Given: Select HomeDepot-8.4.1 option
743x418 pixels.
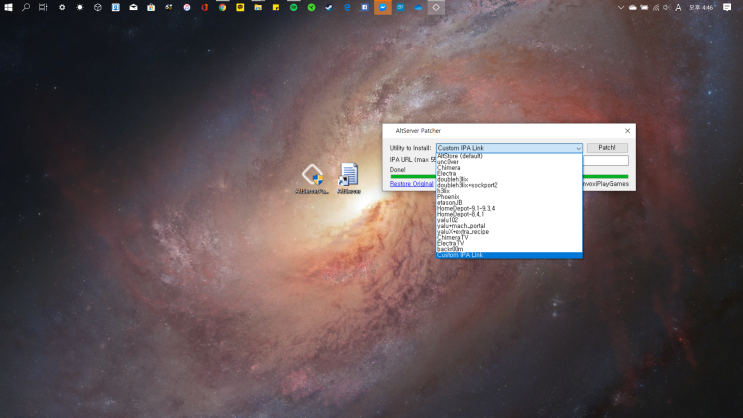Looking at the screenshot, I should coord(509,214).
